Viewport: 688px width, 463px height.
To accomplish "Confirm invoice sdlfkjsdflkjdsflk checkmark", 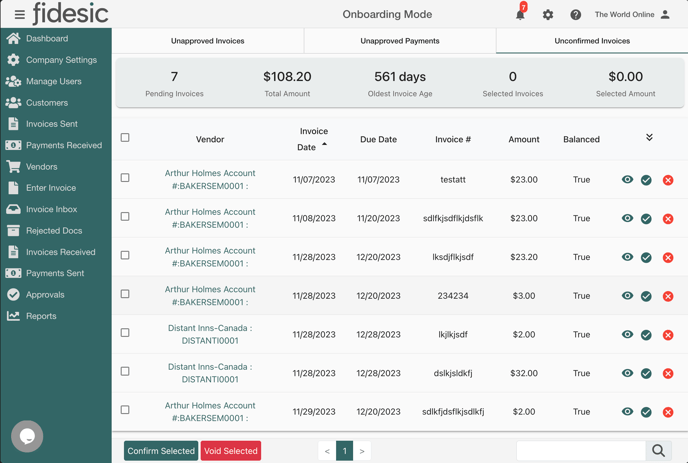I will [x=646, y=219].
